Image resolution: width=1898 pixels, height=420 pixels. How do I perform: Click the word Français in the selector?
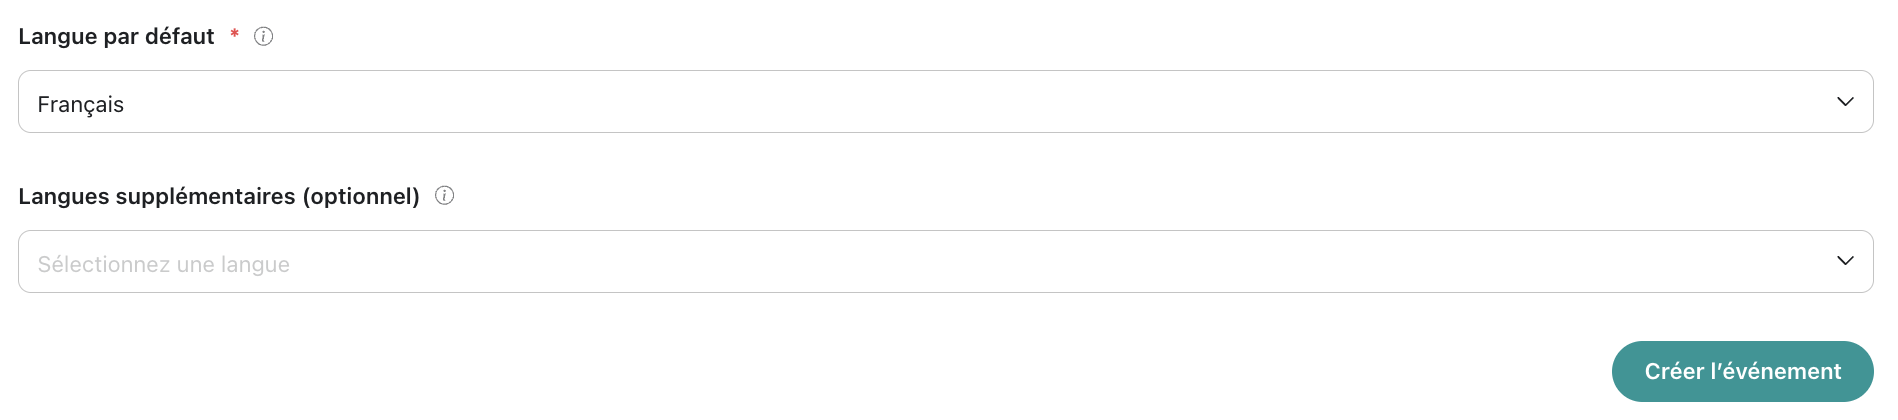[x=81, y=104]
